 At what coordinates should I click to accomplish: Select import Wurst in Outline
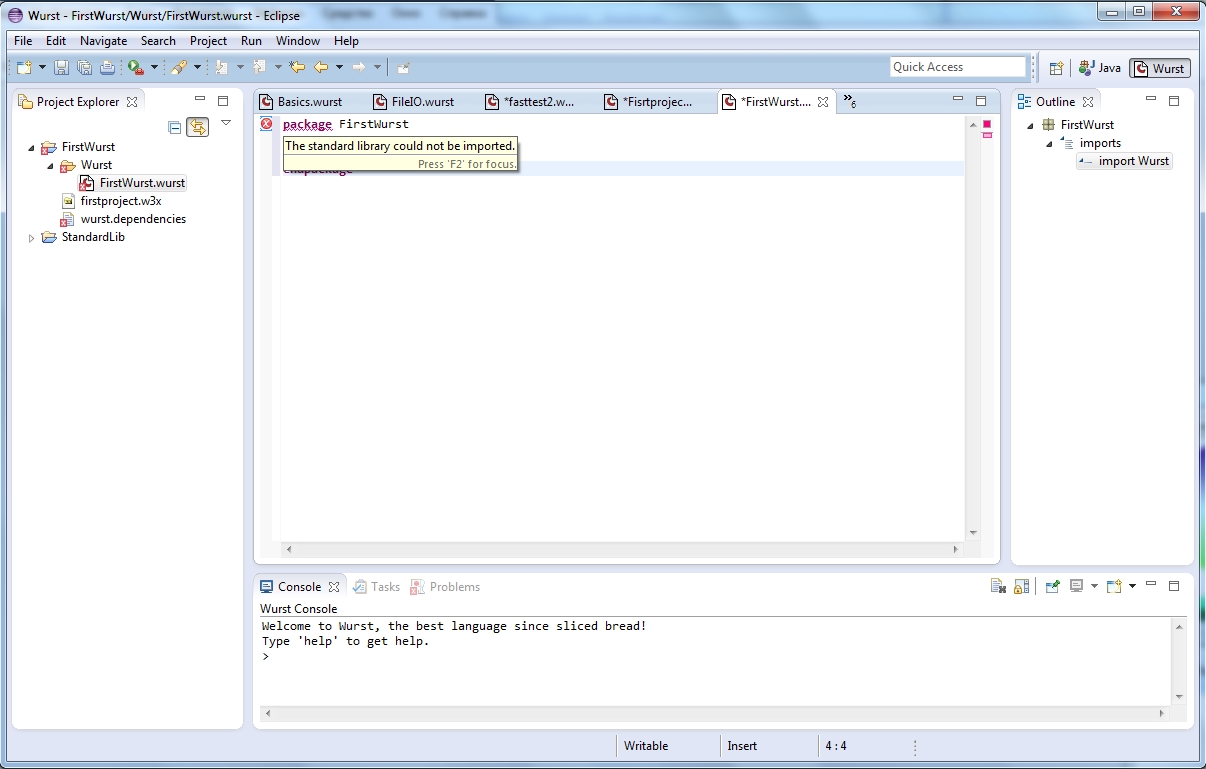click(1124, 161)
